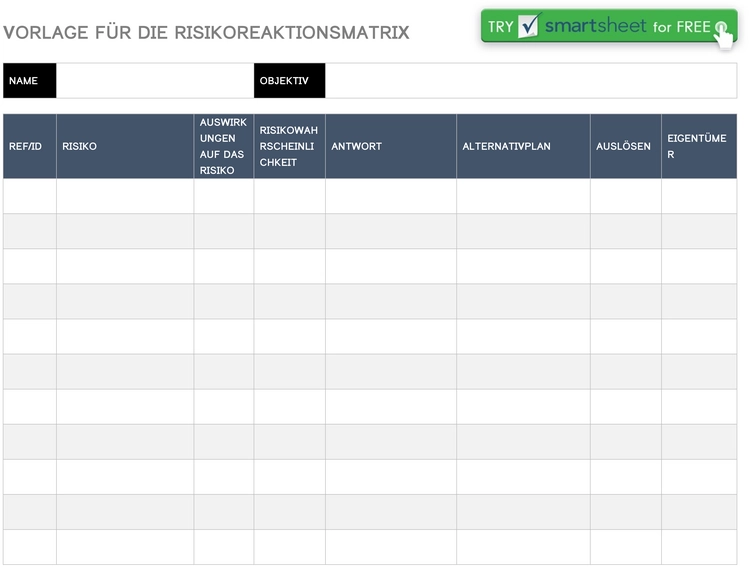Select the AUSWIRKUNGEN AUF DAS RISIKO header
Screen dimensions: 749x567
coord(224,146)
